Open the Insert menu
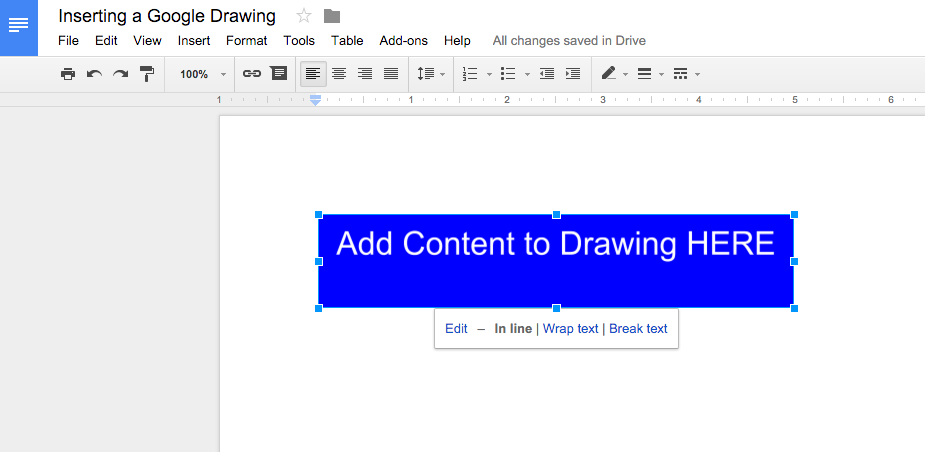 click(194, 41)
